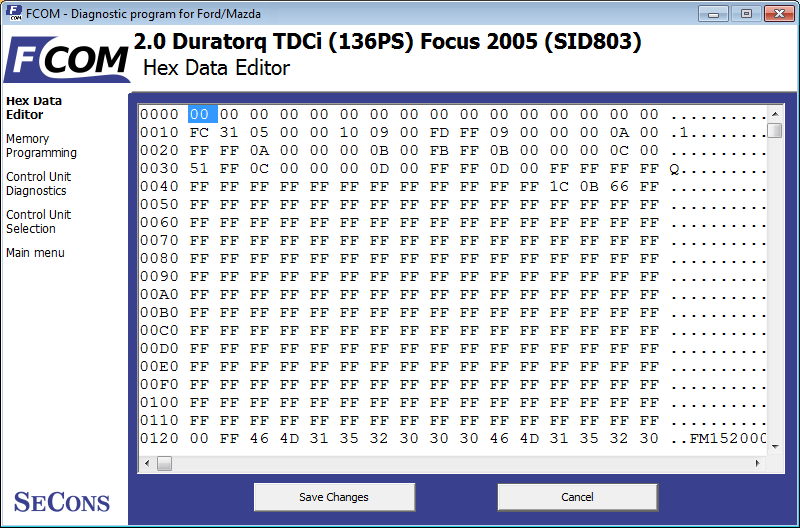Go to Main menu
Screen dimensions: 800x528
35,253
